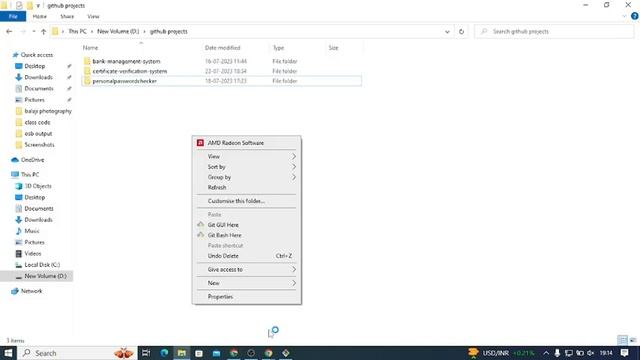Open the Windows Start menu
640x360 pixels.
click(x=8, y=353)
